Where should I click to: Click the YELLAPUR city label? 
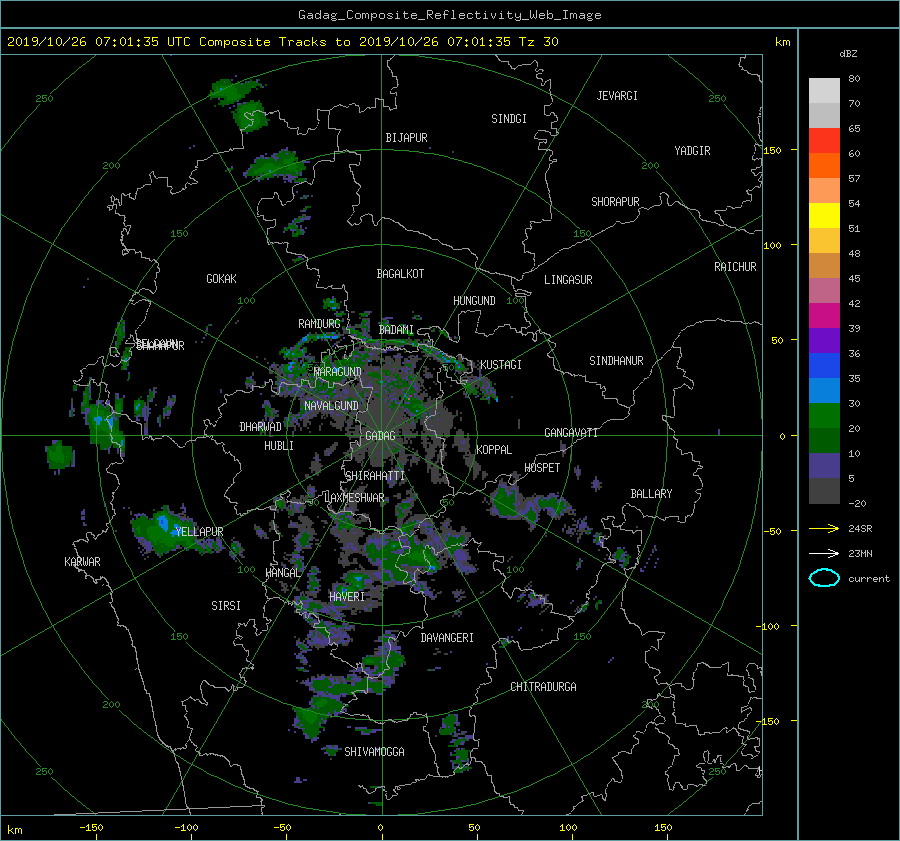coord(199,532)
